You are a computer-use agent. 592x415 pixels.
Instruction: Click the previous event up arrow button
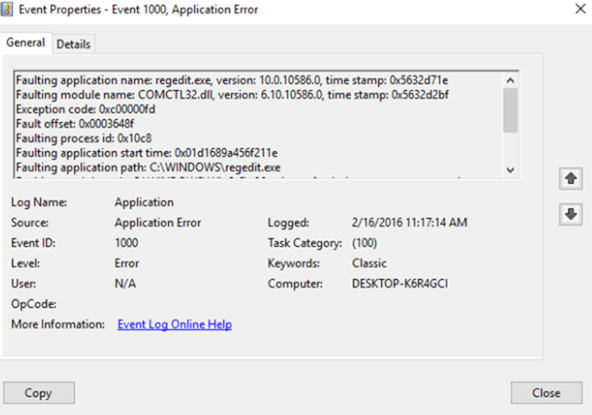[x=570, y=179]
